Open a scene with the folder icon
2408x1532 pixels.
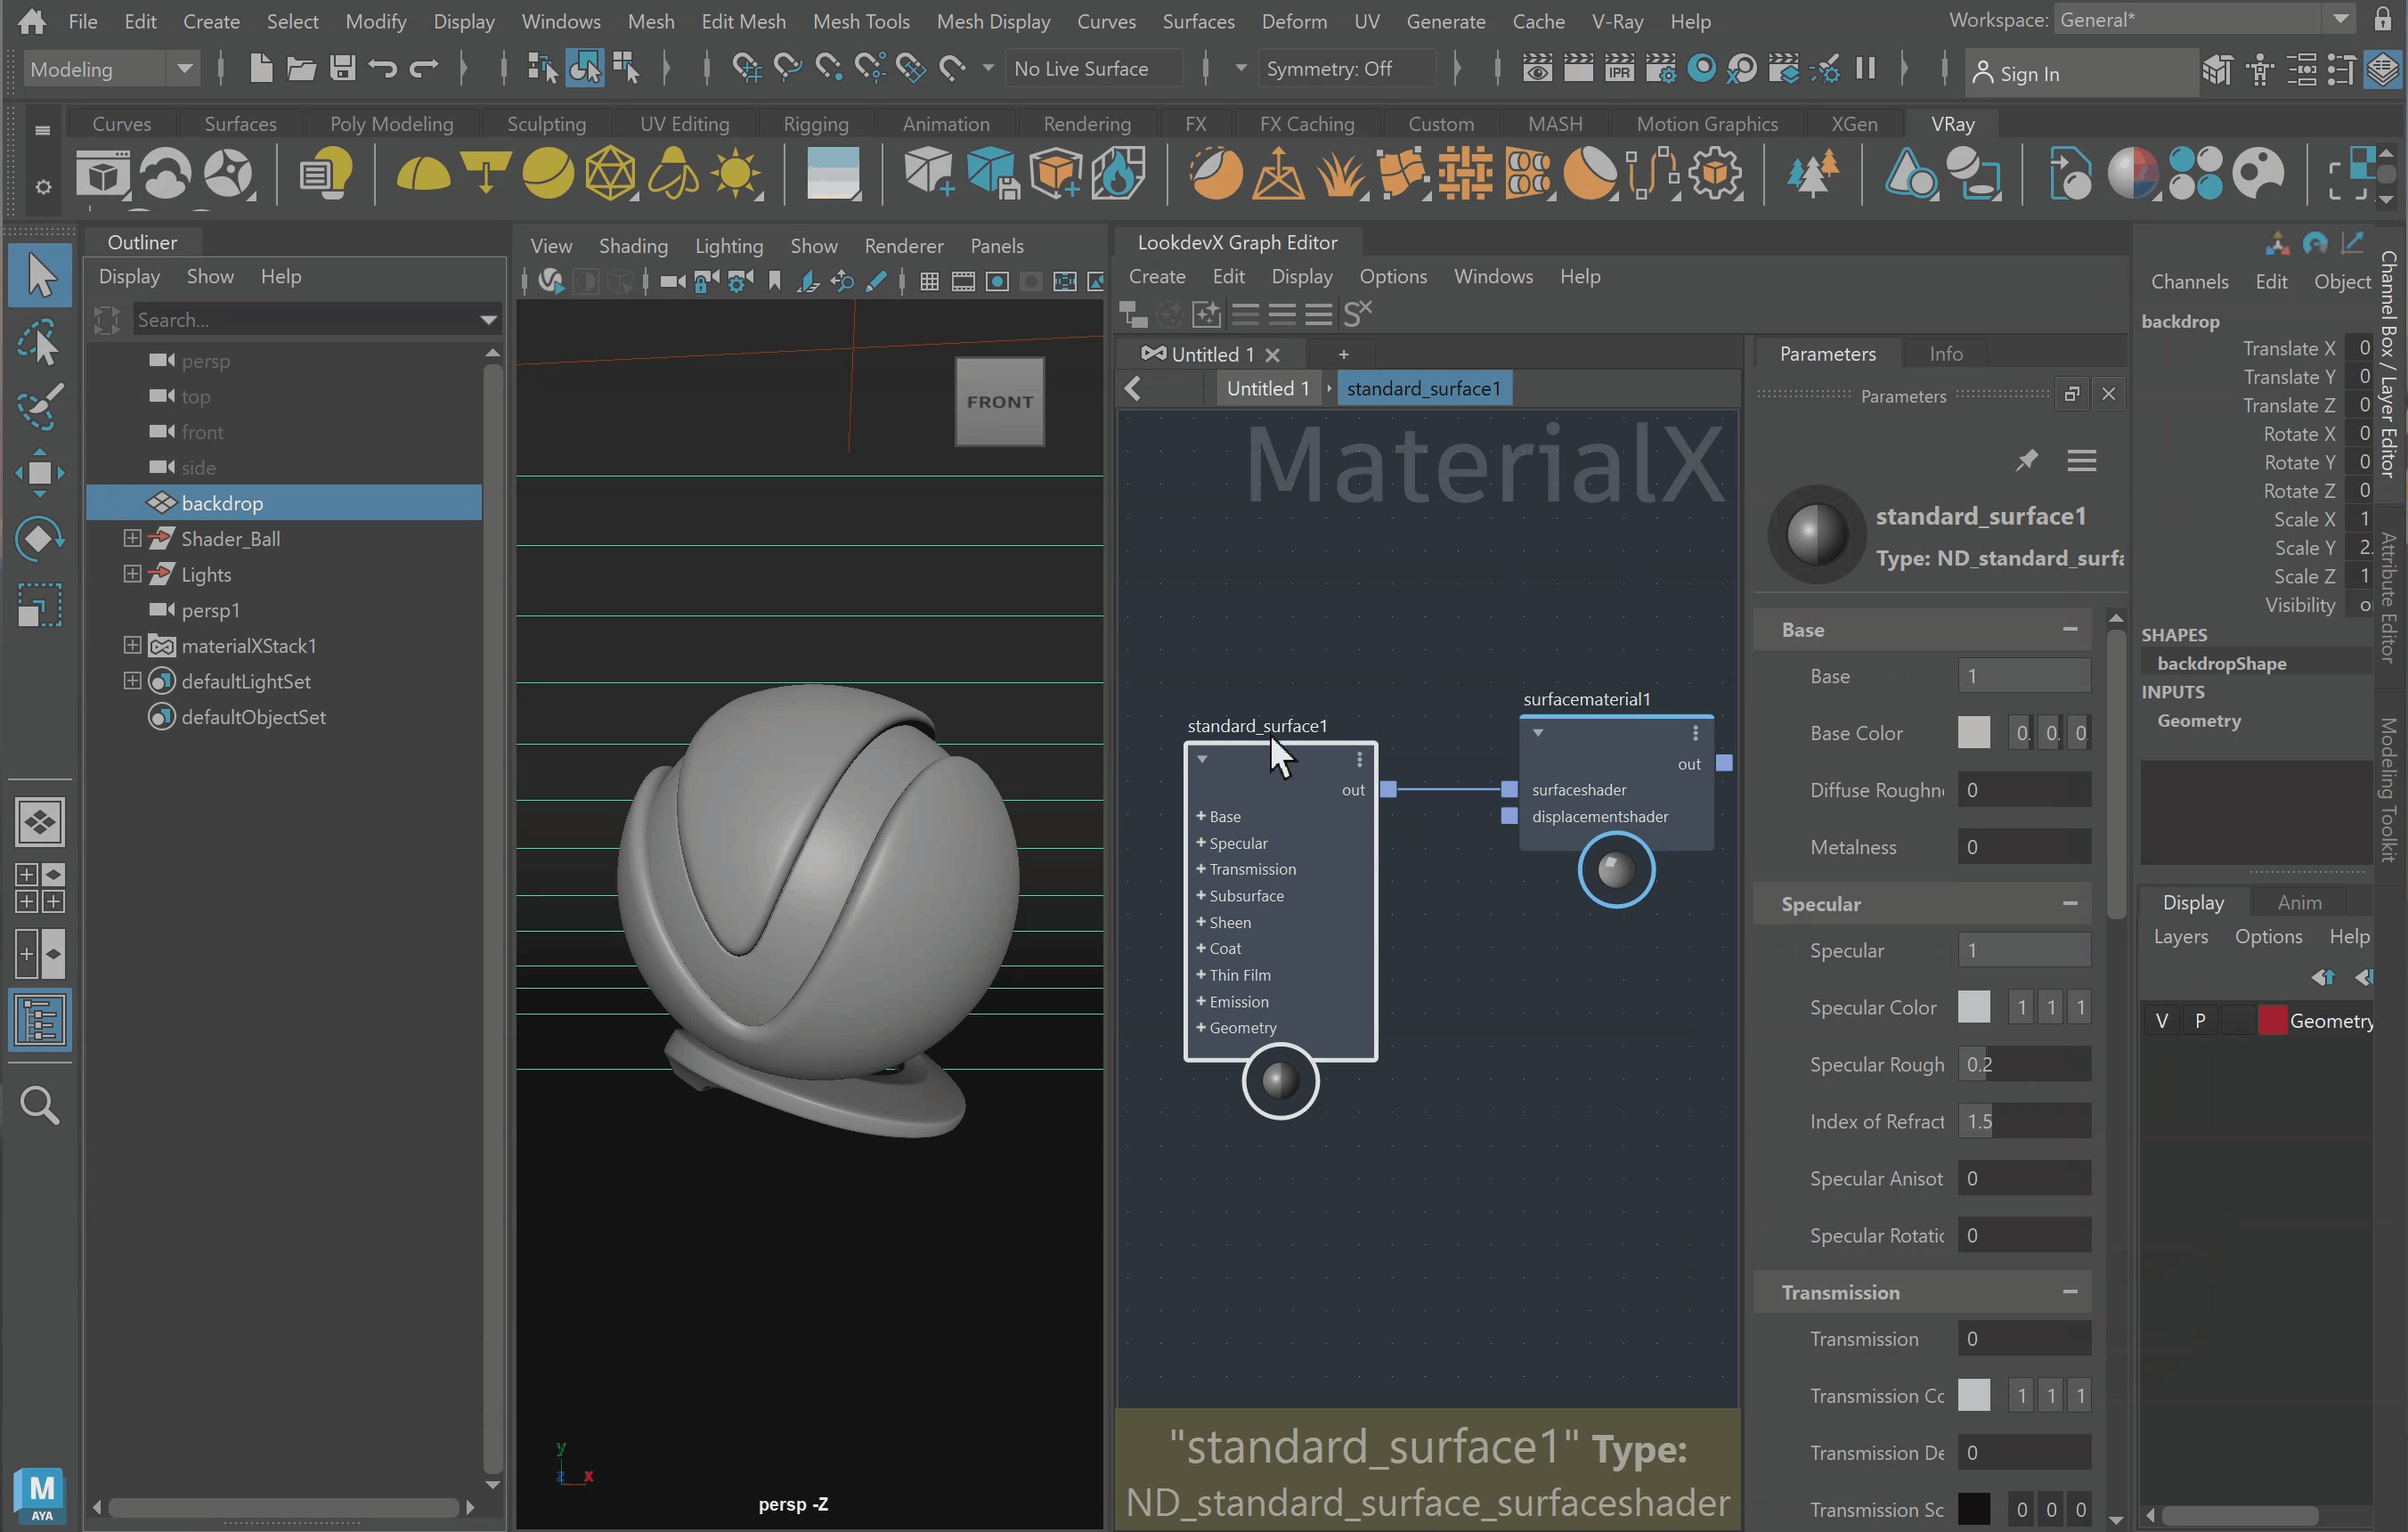pos(301,69)
